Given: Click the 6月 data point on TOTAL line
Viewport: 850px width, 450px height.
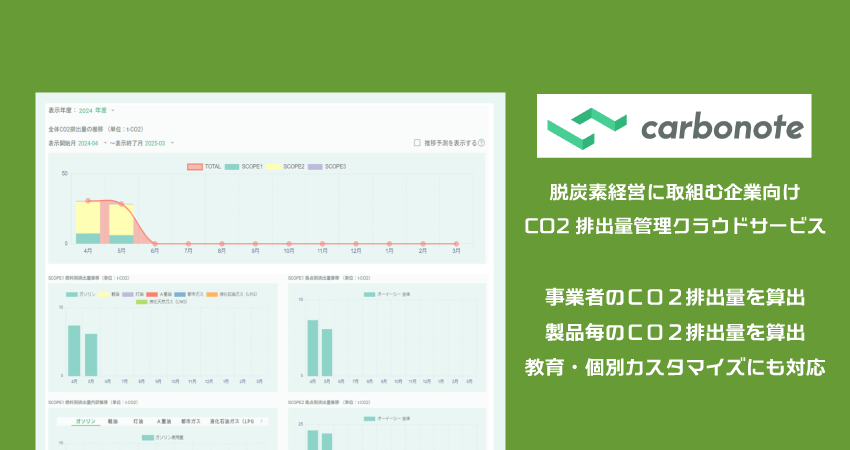Looking at the screenshot, I should tap(155, 244).
